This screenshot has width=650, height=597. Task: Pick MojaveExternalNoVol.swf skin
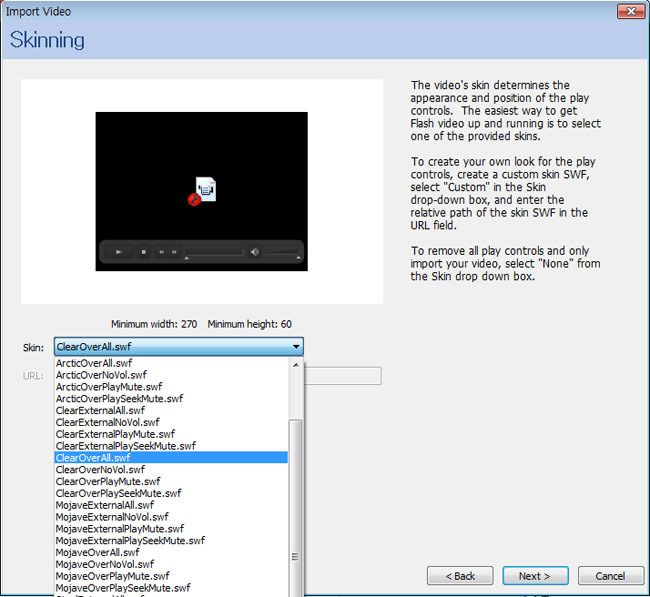(x=171, y=517)
